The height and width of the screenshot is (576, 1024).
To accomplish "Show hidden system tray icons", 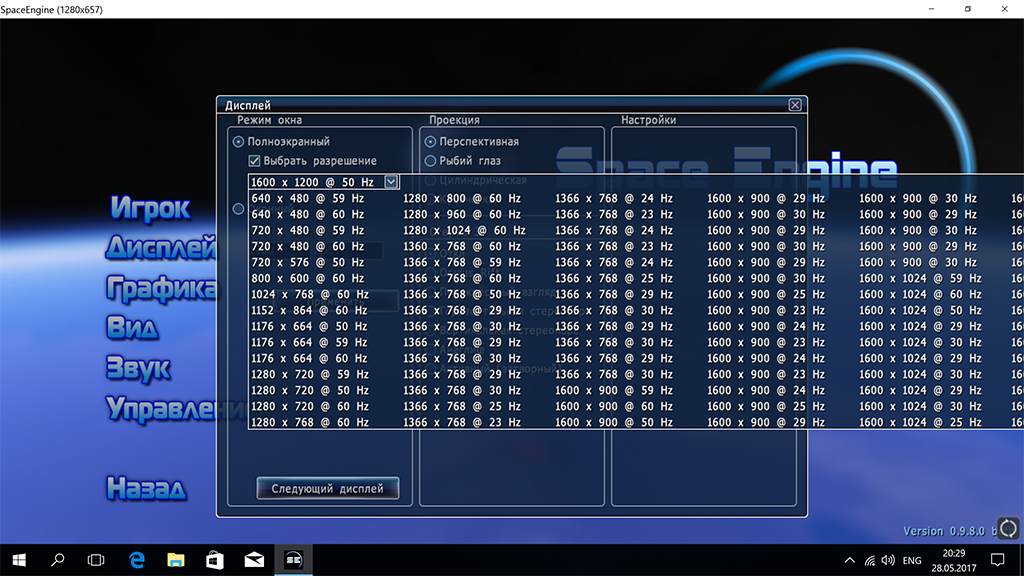I will pyautogui.click(x=850, y=560).
